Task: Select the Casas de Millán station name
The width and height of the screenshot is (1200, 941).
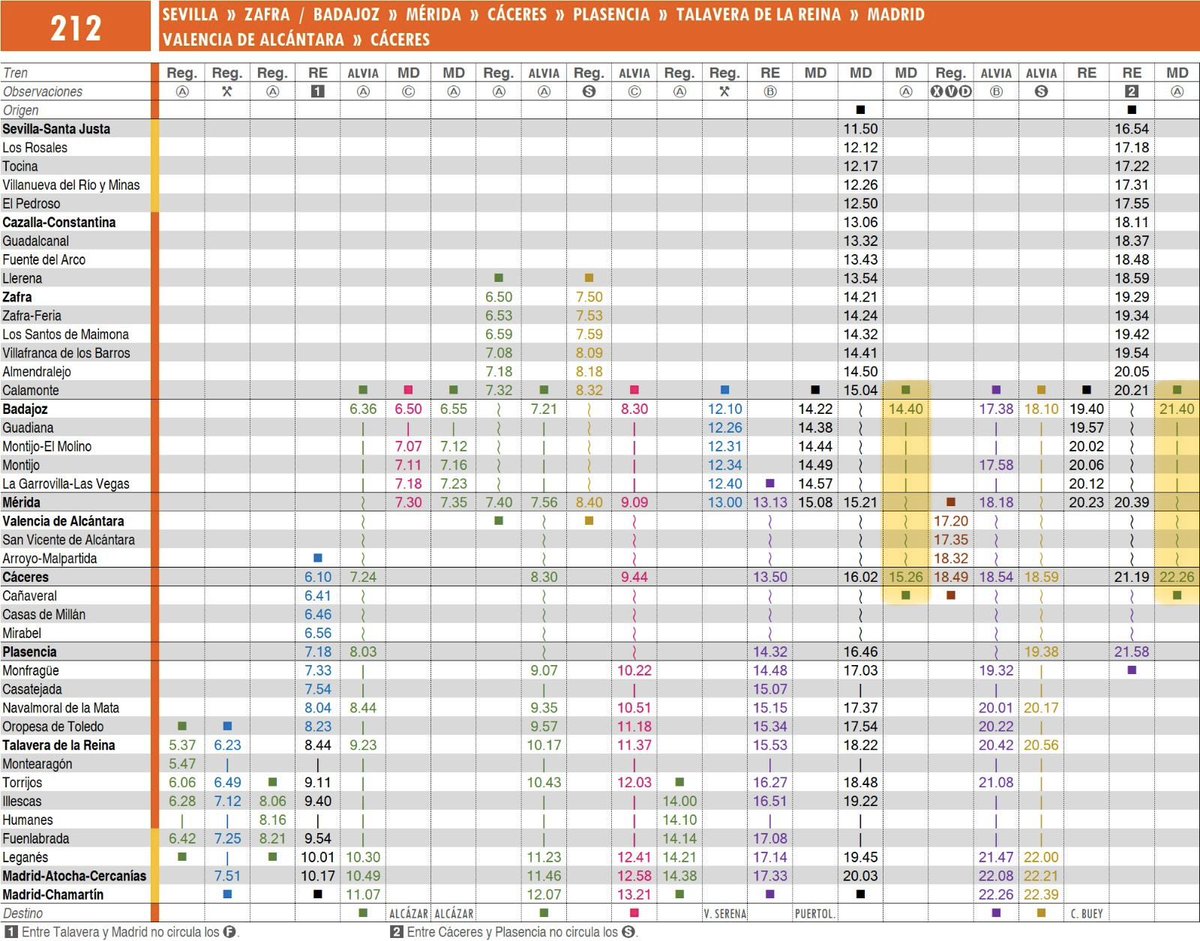Action: (43, 615)
